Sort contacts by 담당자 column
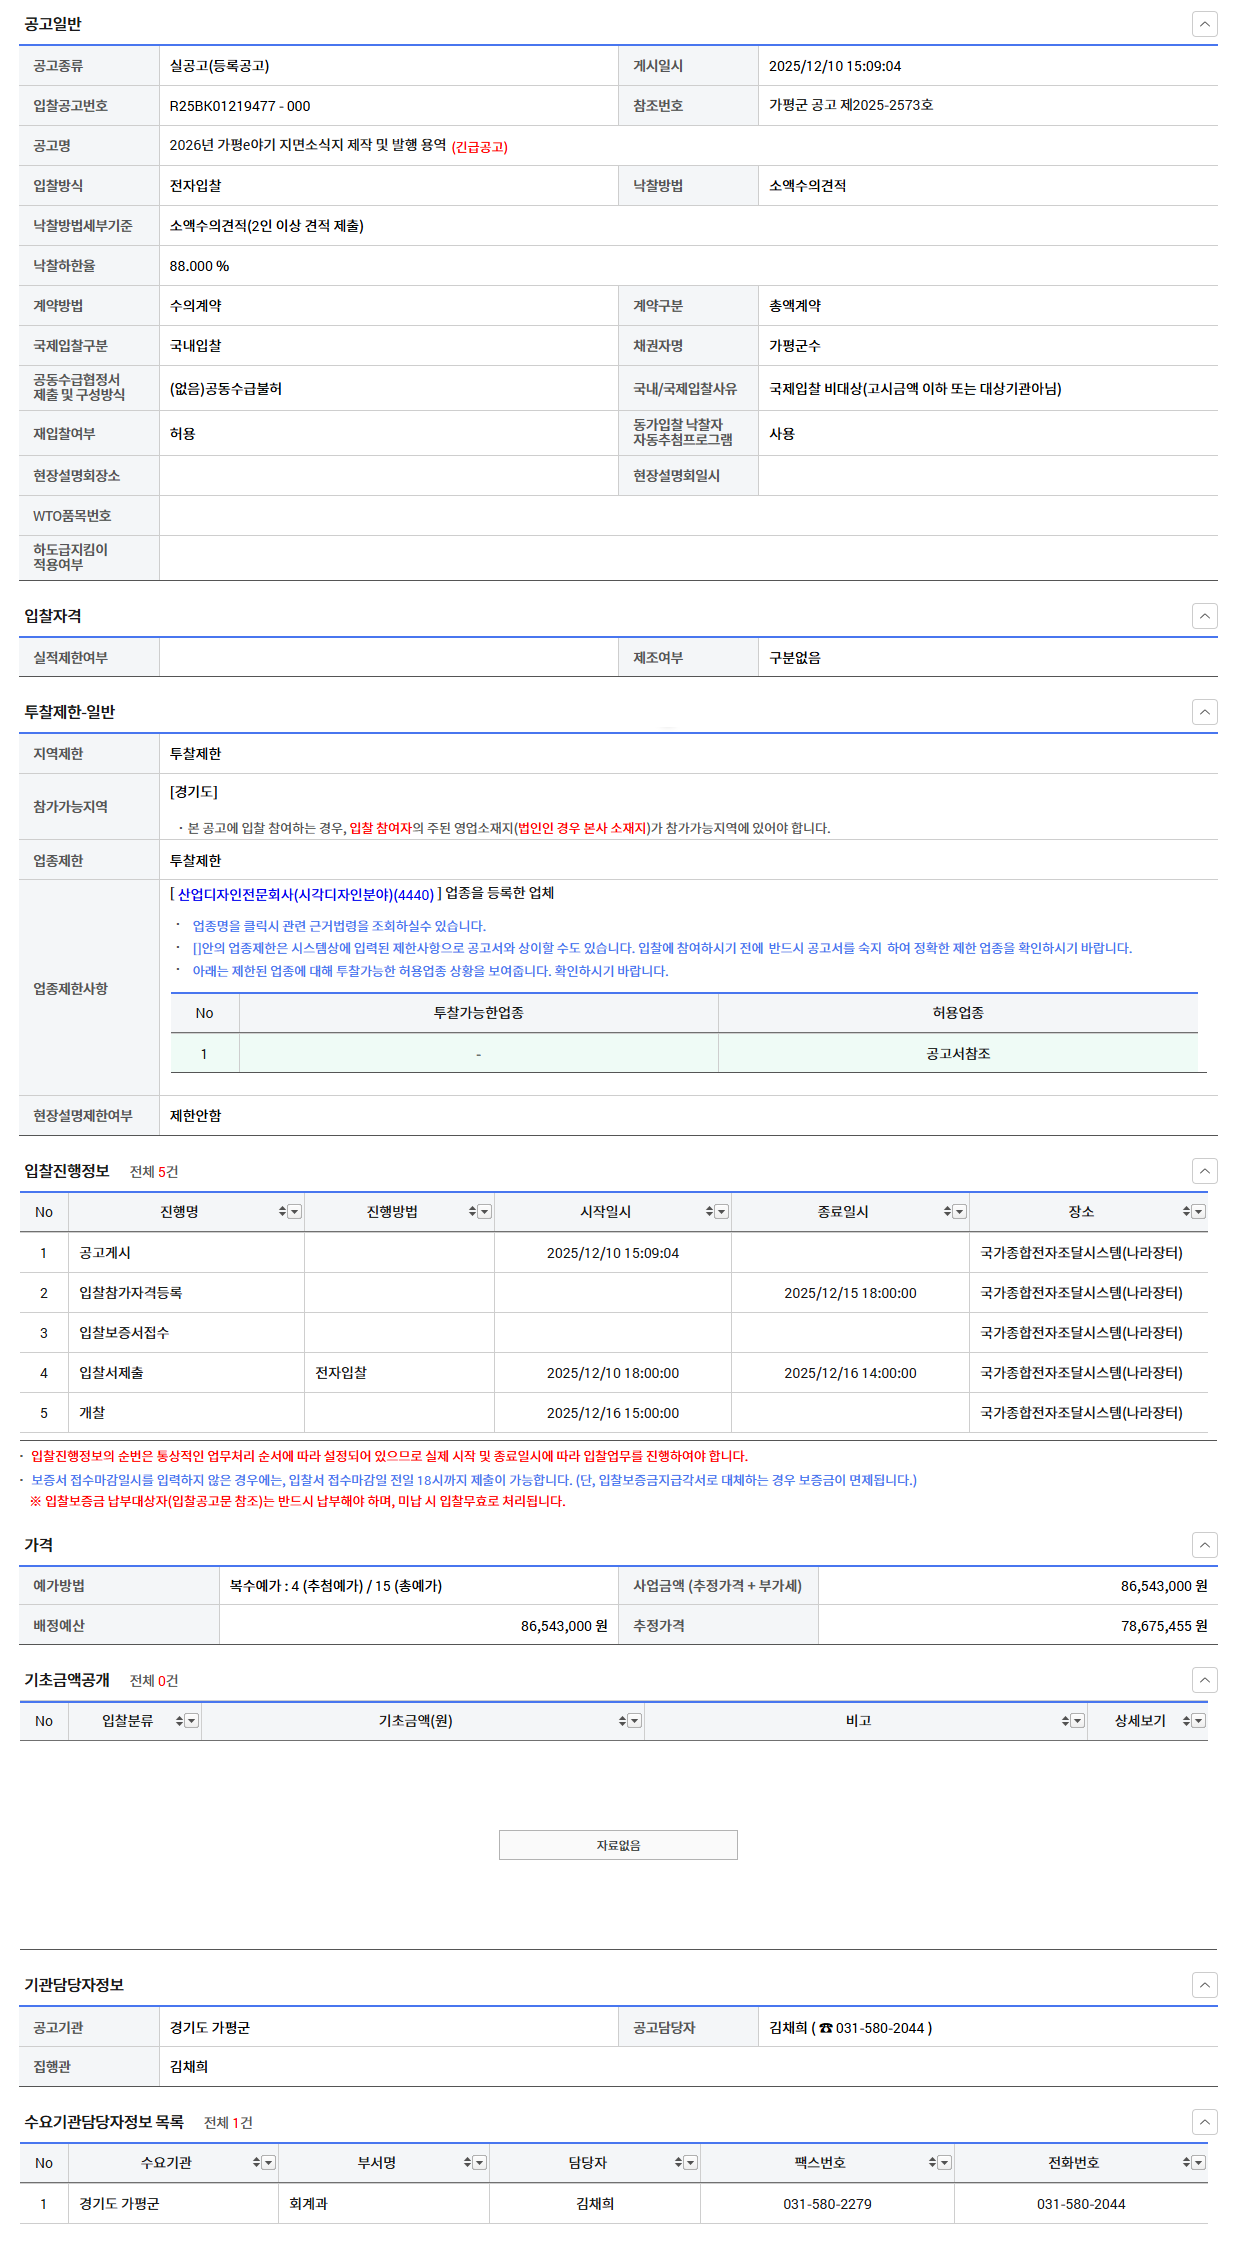The width and height of the screenshot is (1238, 2255). (x=678, y=2163)
